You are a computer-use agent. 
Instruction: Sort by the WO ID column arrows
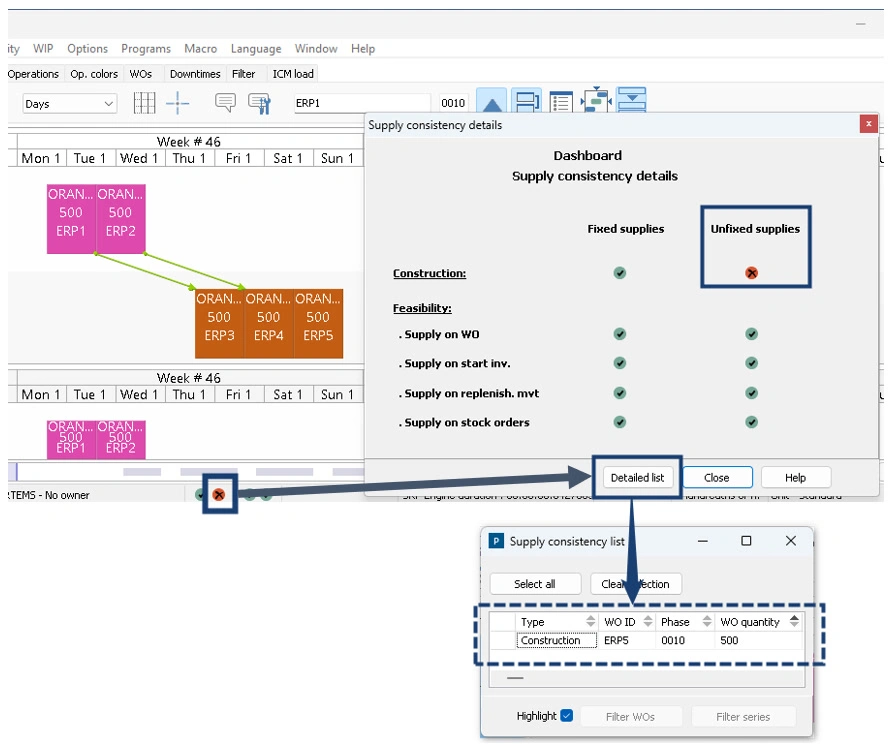click(x=648, y=621)
